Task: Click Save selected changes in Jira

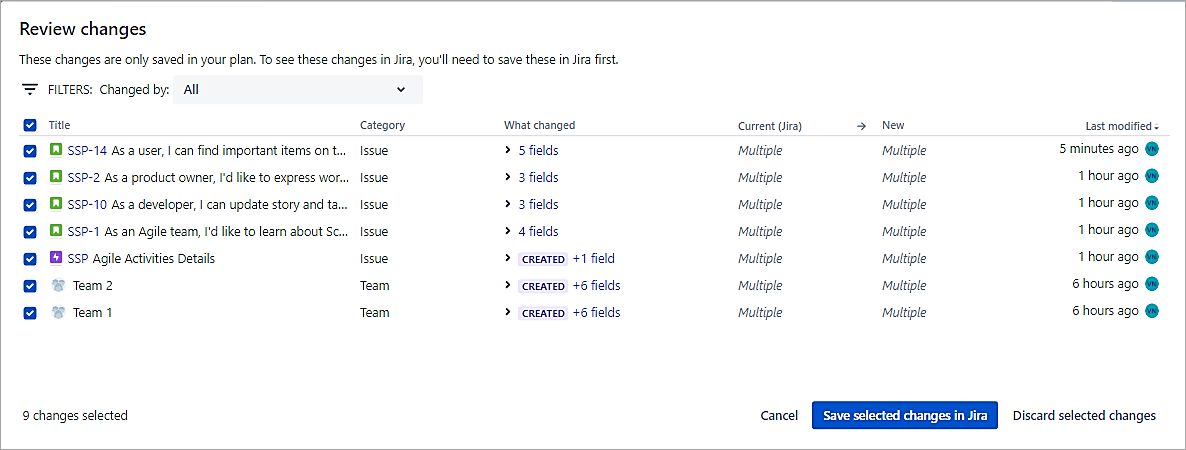Action: pyautogui.click(x=904, y=415)
